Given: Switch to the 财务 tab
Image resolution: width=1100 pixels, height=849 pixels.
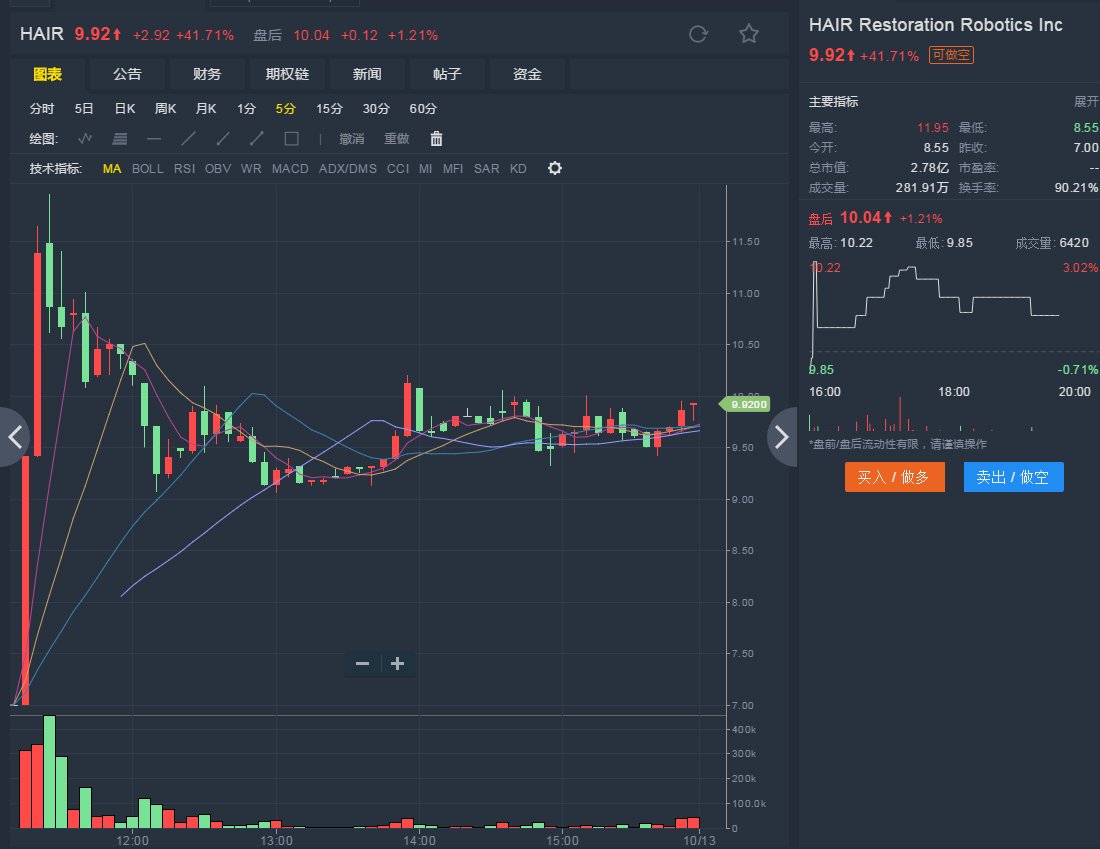Looking at the screenshot, I should pyautogui.click(x=207, y=74).
